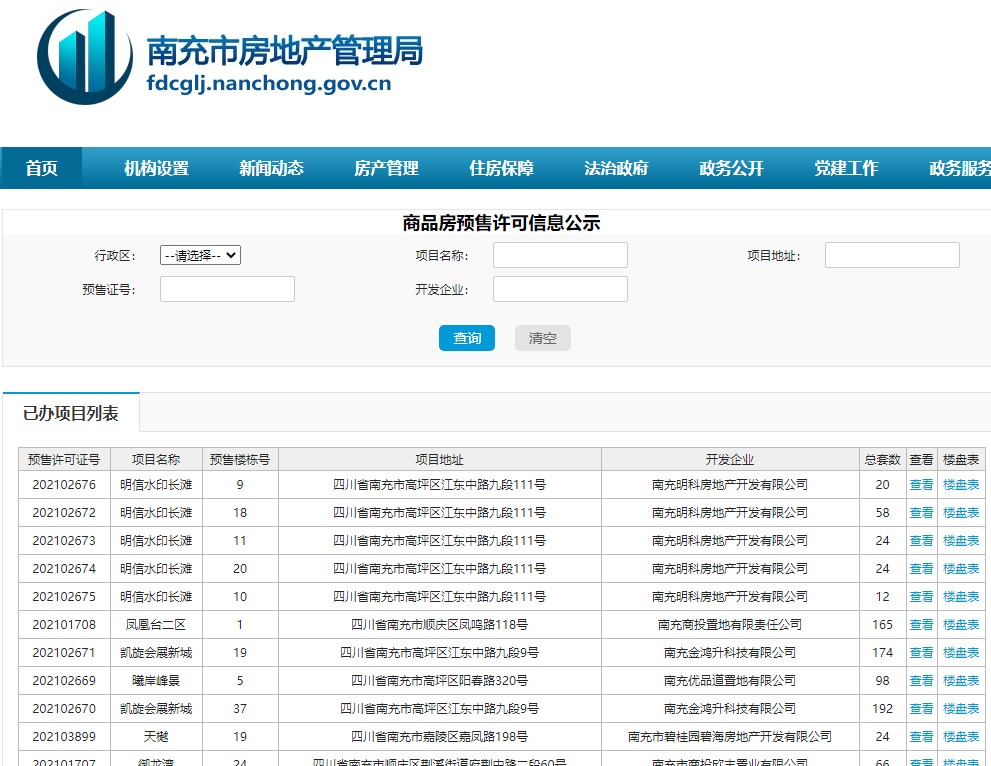
Task: Focus the 项目地址 input field
Action: 892,255
